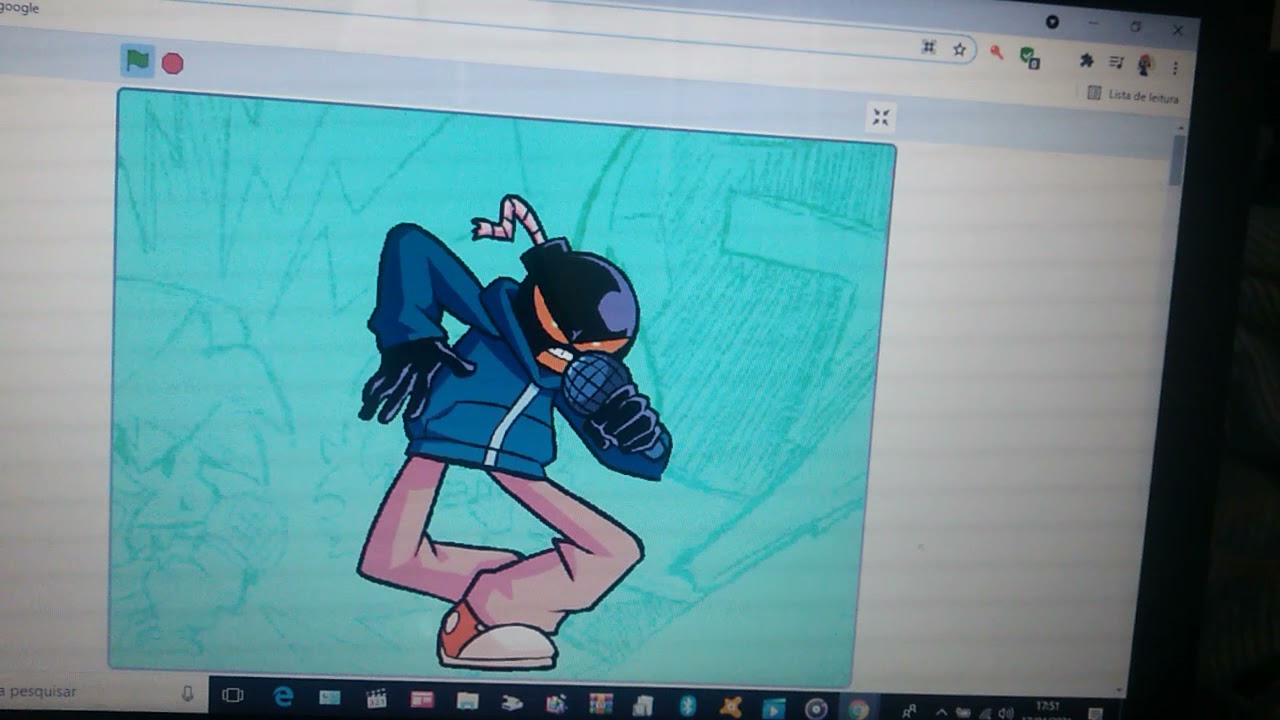The height and width of the screenshot is (720, 1280).
Task: Open the clapperboard video app on taskbar
Action: [376, 699]
